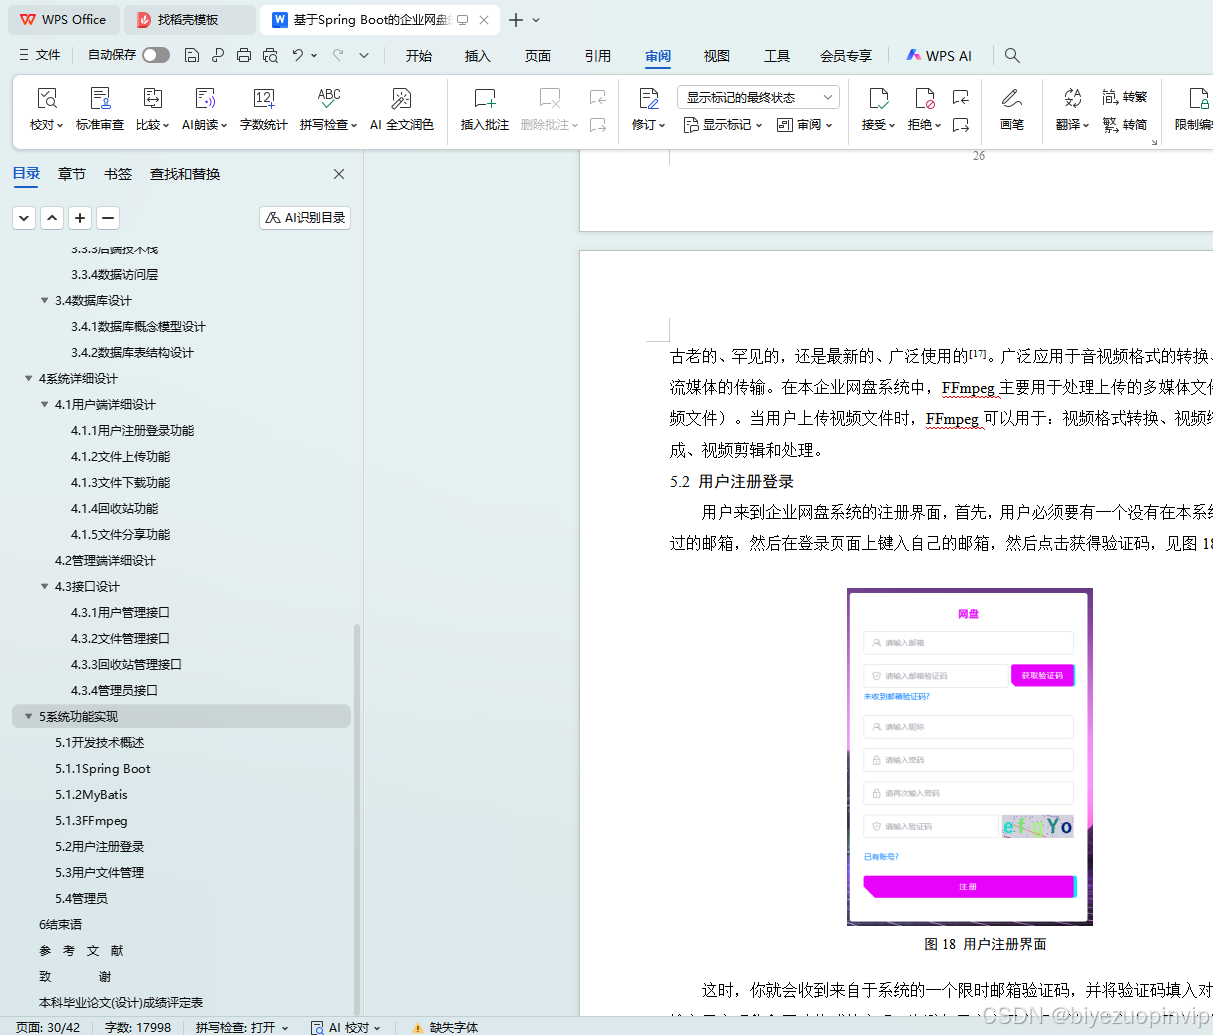Open the 查找和替换 pane tab
This screenshot has height=1035, width=1213.
(x=185, y=174)
